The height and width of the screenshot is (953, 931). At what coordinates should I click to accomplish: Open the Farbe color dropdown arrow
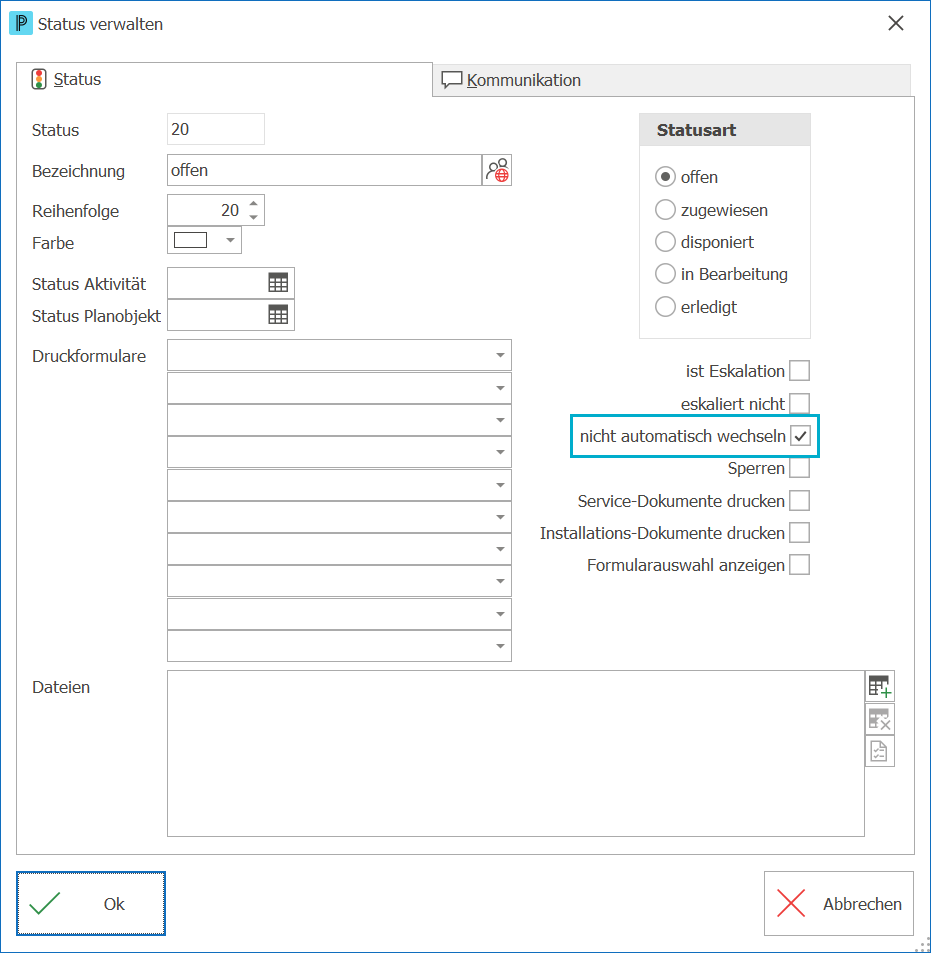(x=230, y=240)
